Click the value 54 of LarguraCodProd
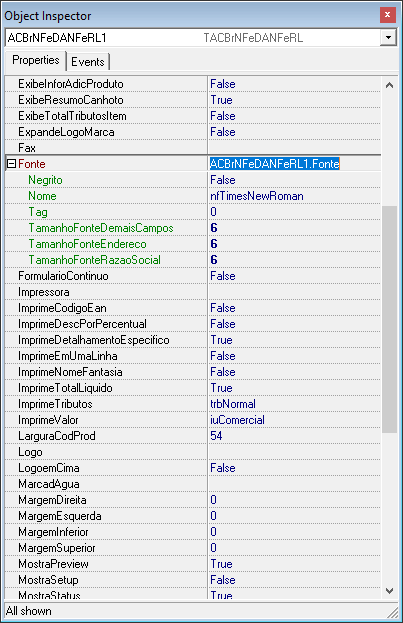 pyautogui.click(x=216, y=436)
